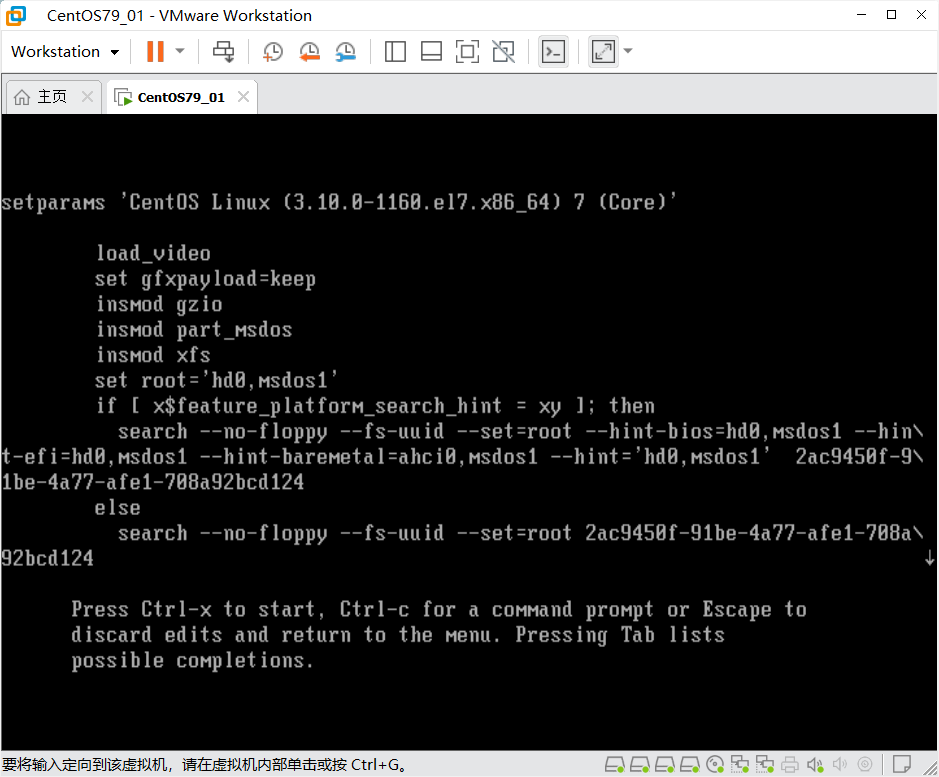Click the 'if [ x$feature_platform_search_hint' line
Viewport: 939px width, 777px height.
(375, 406)
